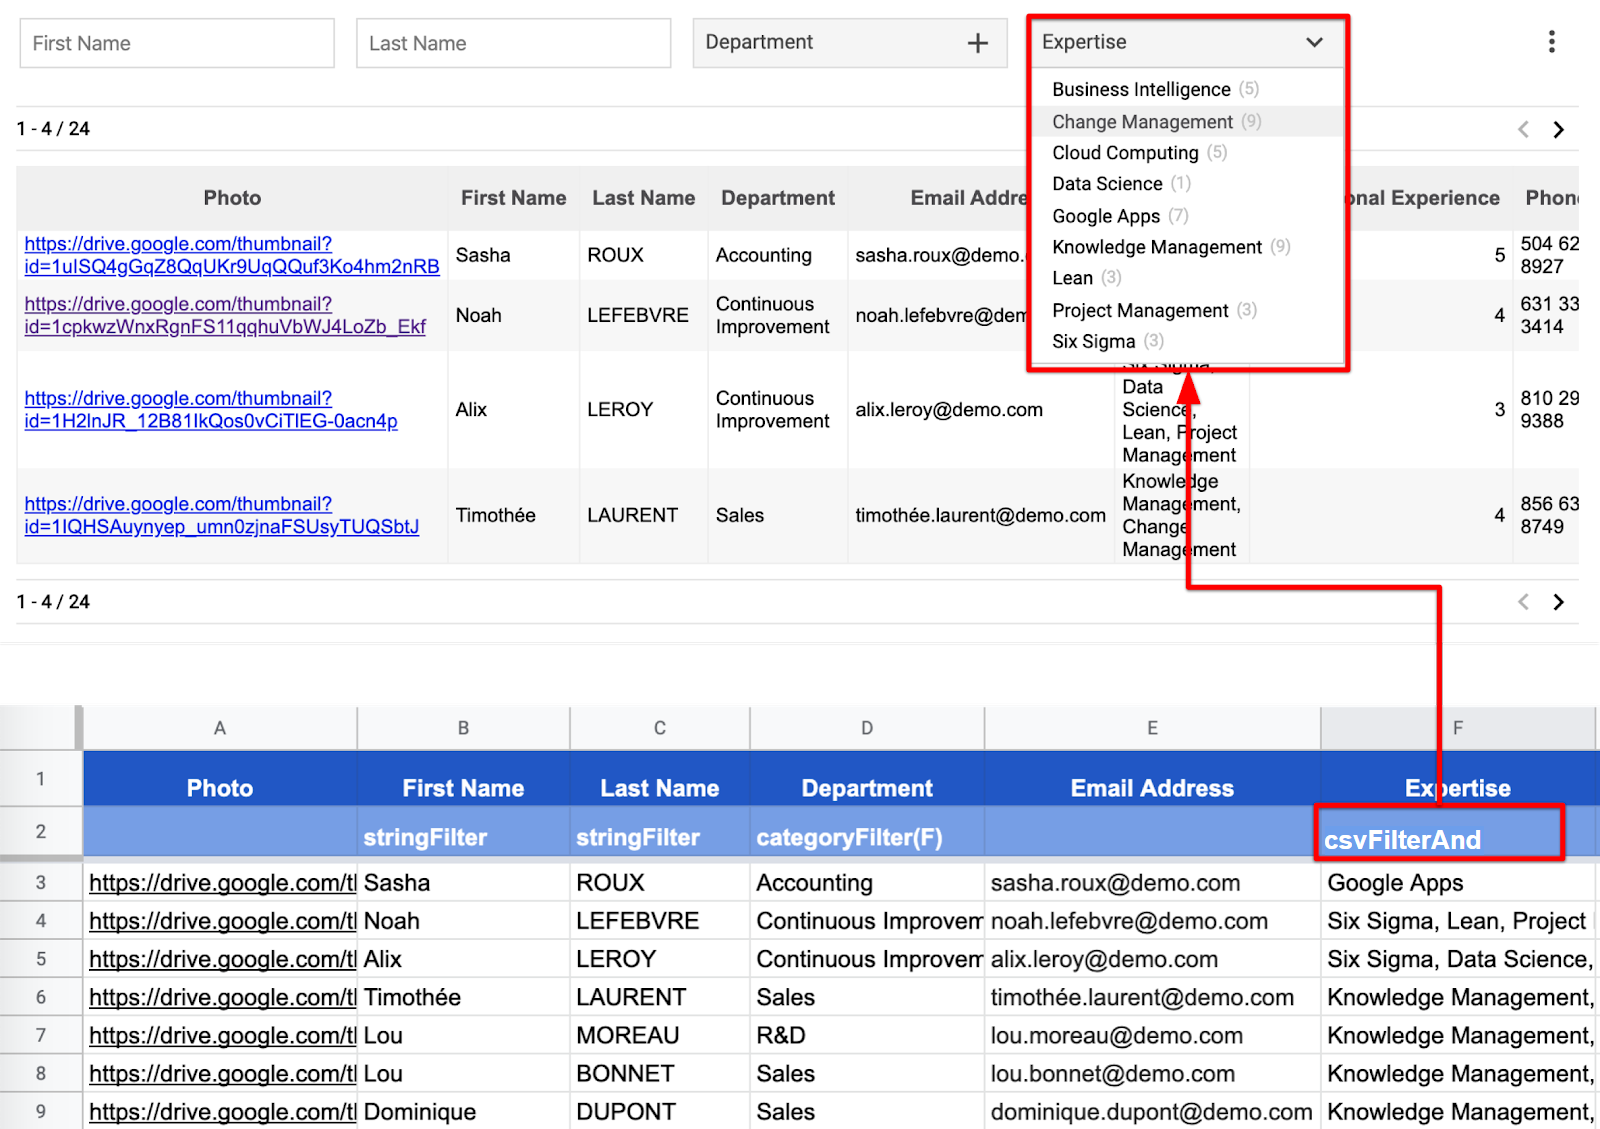Collapse the Expertise dropdown chevron
The height and width of the screenshot is (1129, 1600).
click(x=1314, y=42)
